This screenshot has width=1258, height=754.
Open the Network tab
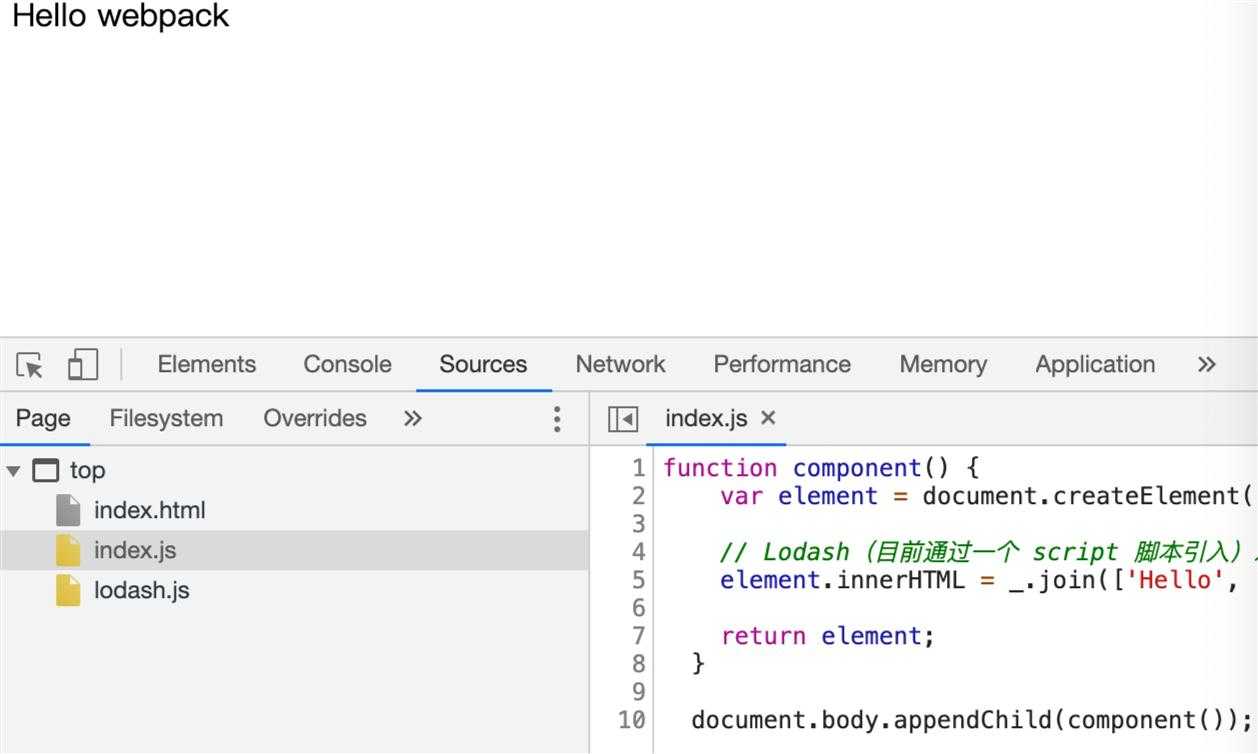(x=620, y=365)
